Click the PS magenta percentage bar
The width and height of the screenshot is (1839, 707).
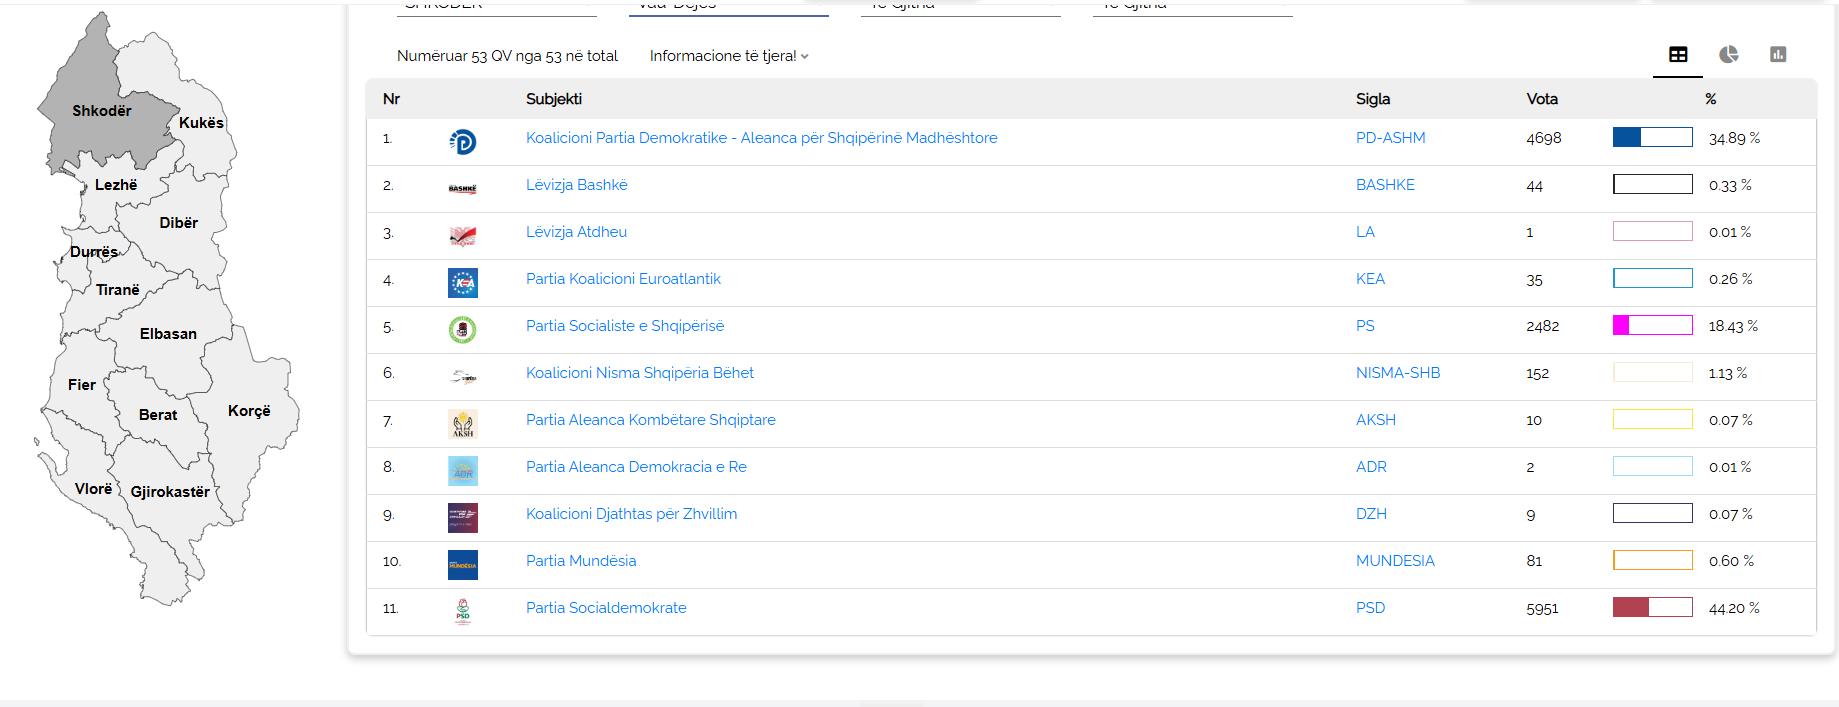coord(1652,326)
